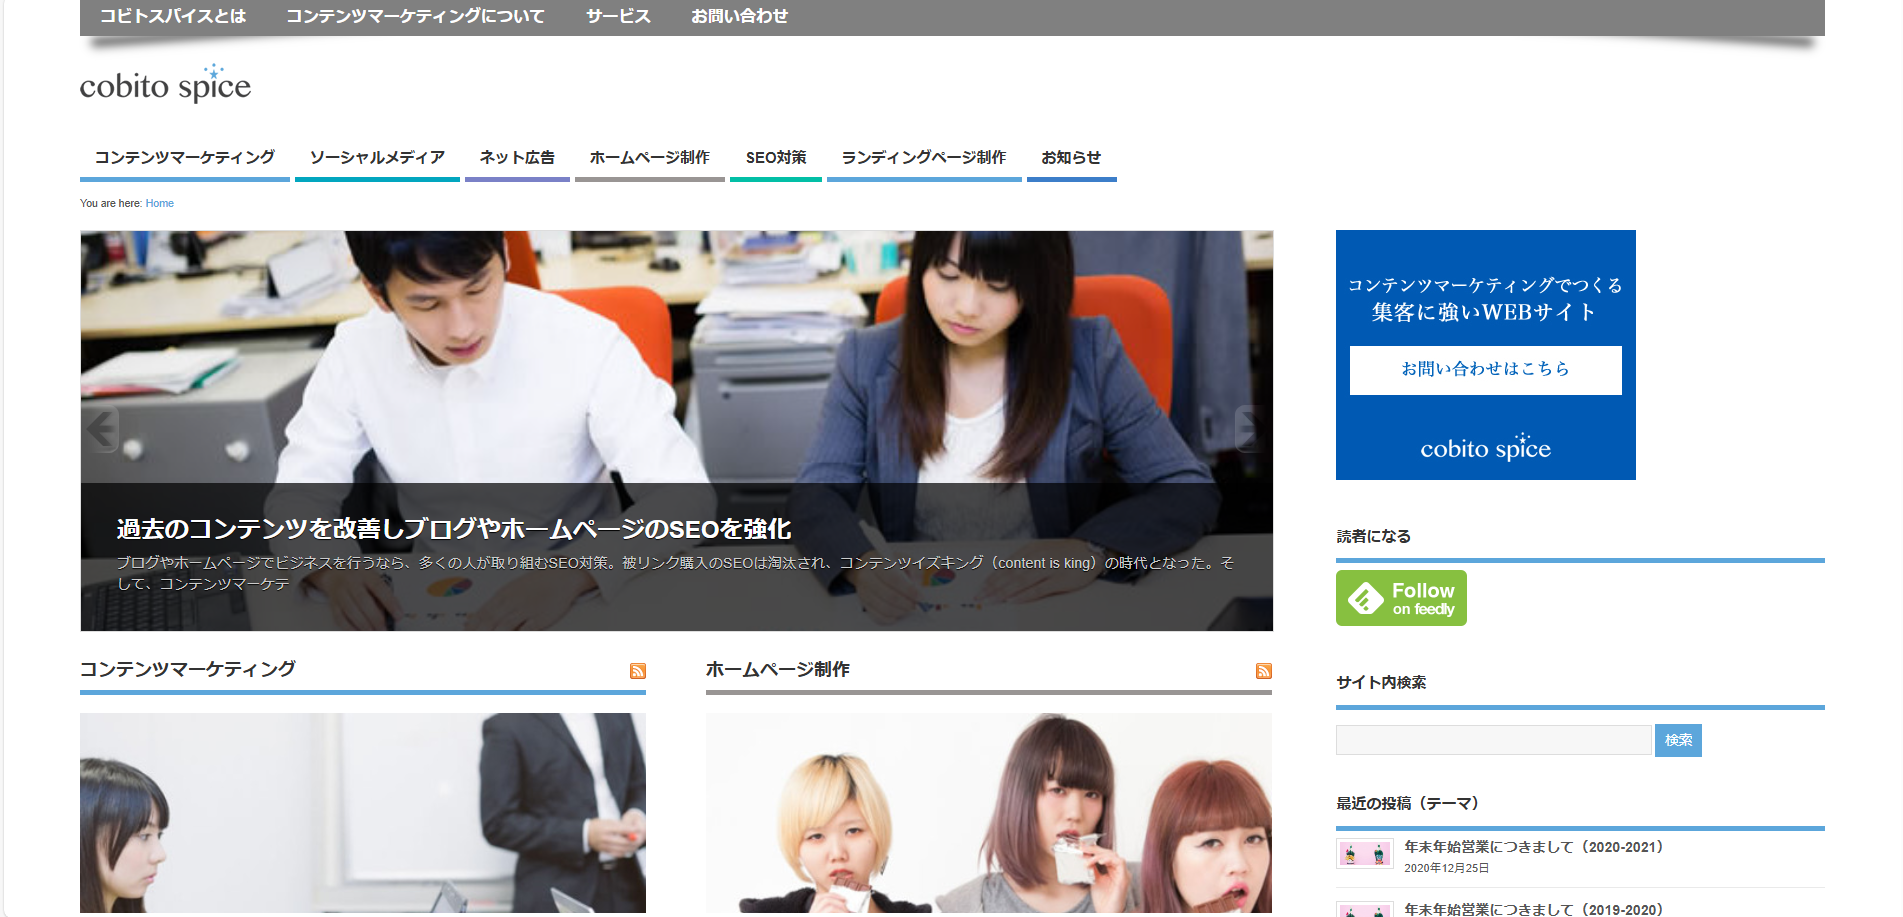
Task: Open コビトスパイスとは in top menu
Action: tap(173, 16)
